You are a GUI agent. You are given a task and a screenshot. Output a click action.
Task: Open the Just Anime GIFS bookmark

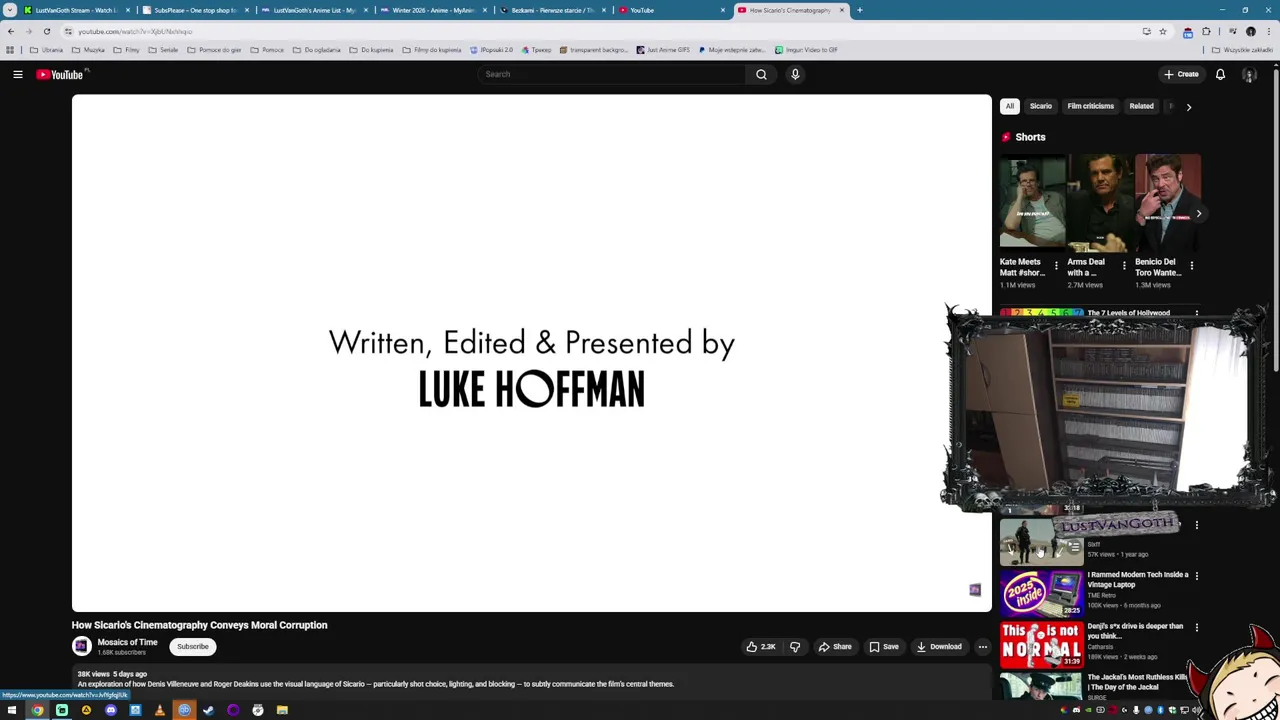(x=663, y=50)
